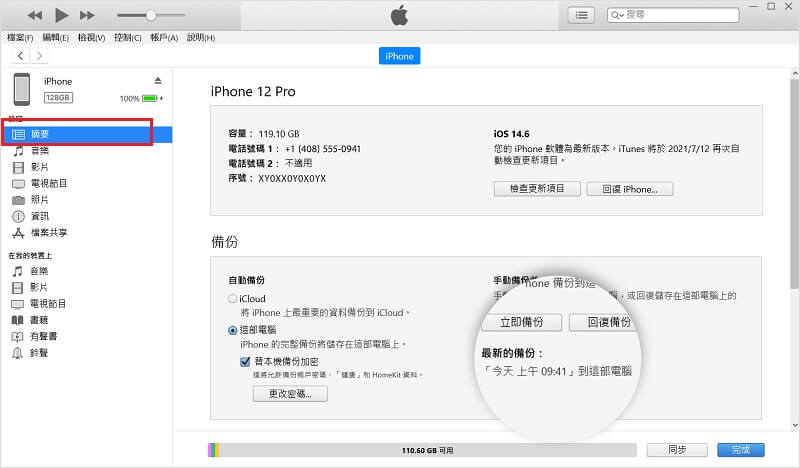Open 檔案共享 in the sidebar
This screenshot has width=800, height=468.
[49, 233]
